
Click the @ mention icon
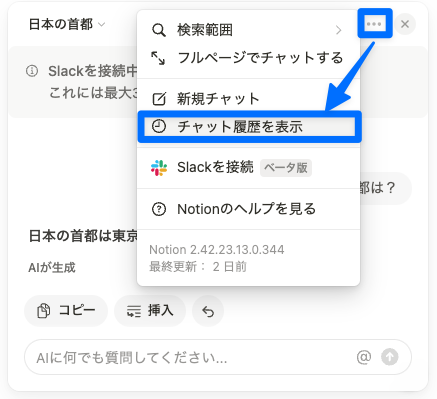364,357
